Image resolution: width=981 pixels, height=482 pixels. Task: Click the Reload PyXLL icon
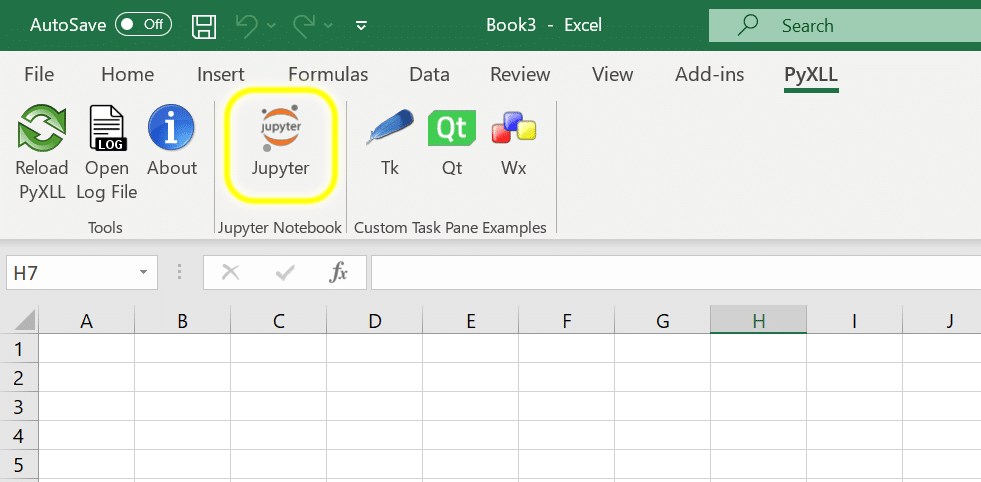point(42,130)
